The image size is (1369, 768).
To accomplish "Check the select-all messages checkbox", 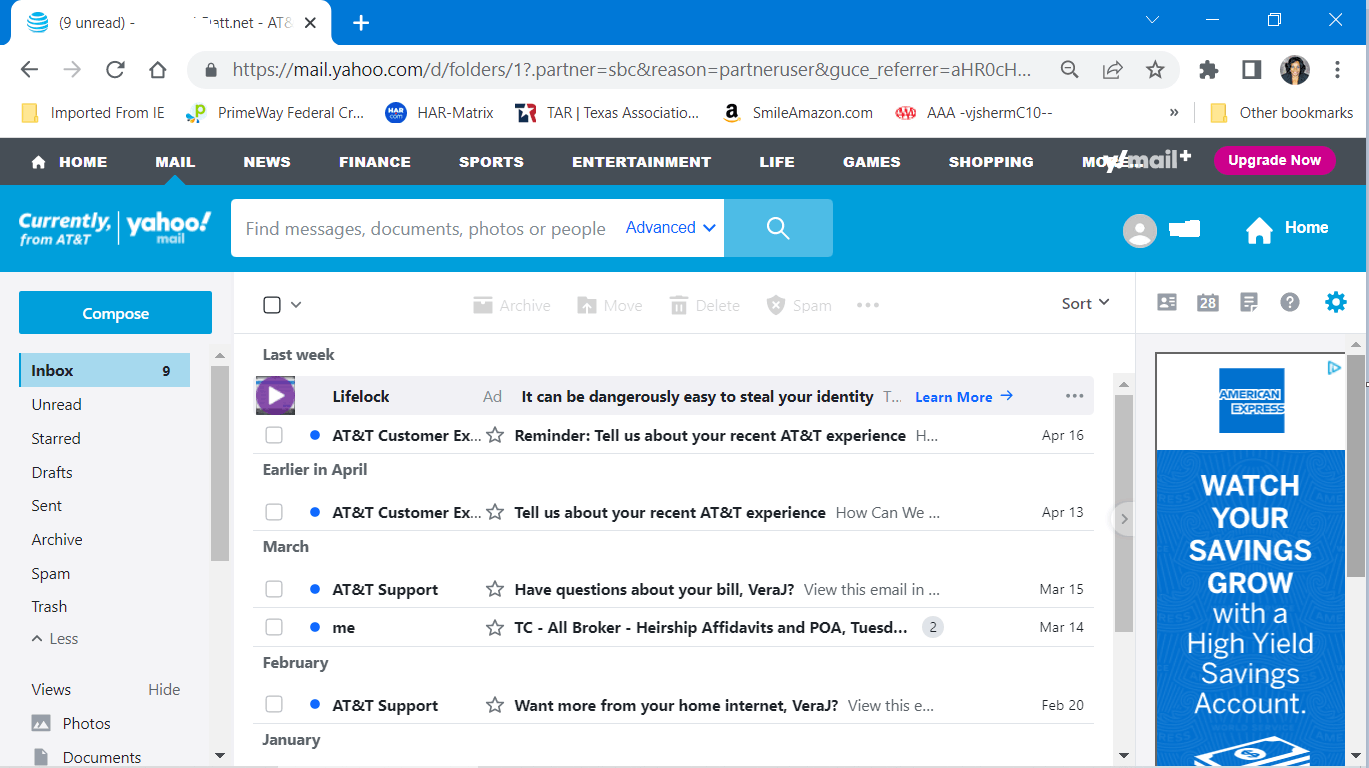I will pyautogui.click(x=271, y=303).
